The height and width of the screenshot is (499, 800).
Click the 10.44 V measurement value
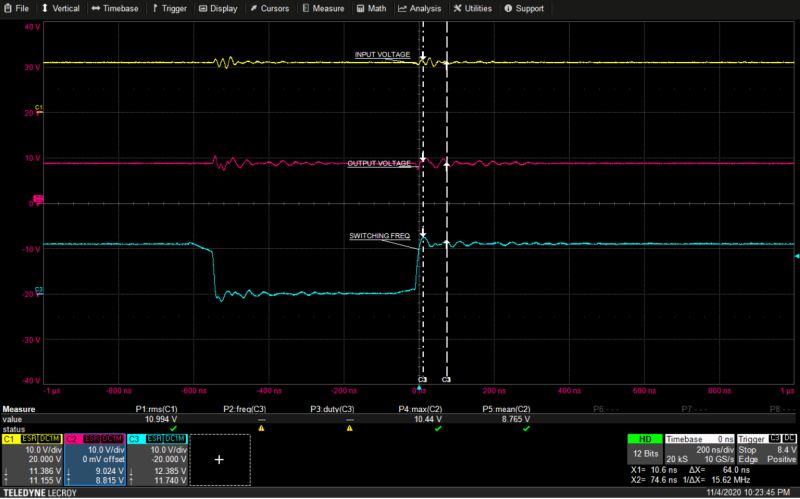click(x=428, y=419)
